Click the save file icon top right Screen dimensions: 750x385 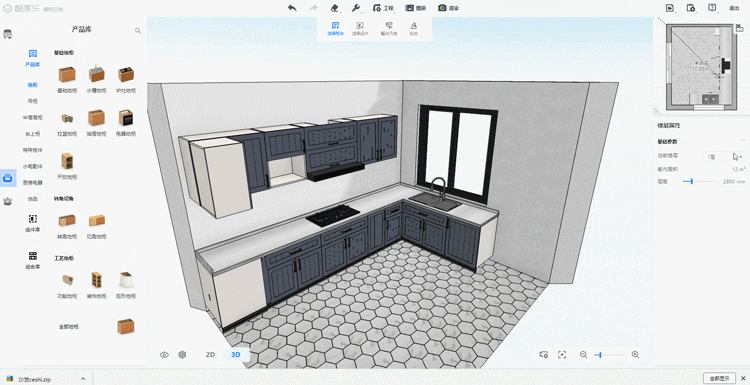pos(670,8)
